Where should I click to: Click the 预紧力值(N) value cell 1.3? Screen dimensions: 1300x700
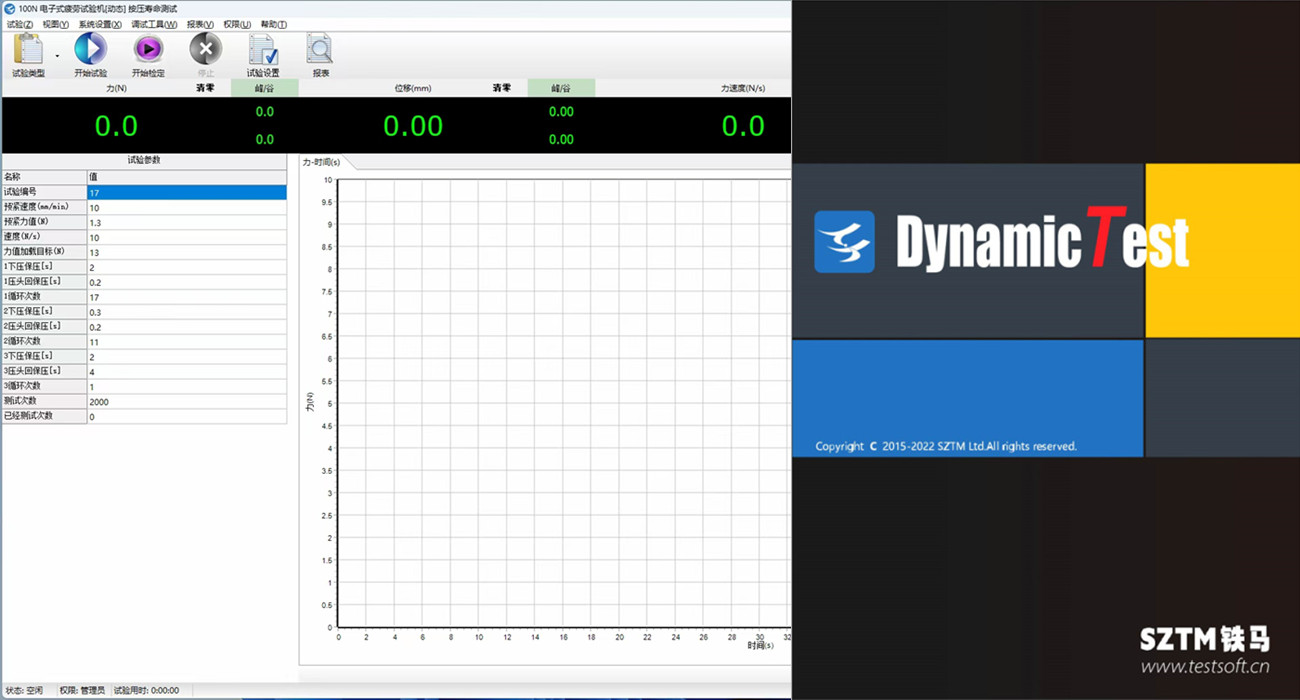pos(186,222)
